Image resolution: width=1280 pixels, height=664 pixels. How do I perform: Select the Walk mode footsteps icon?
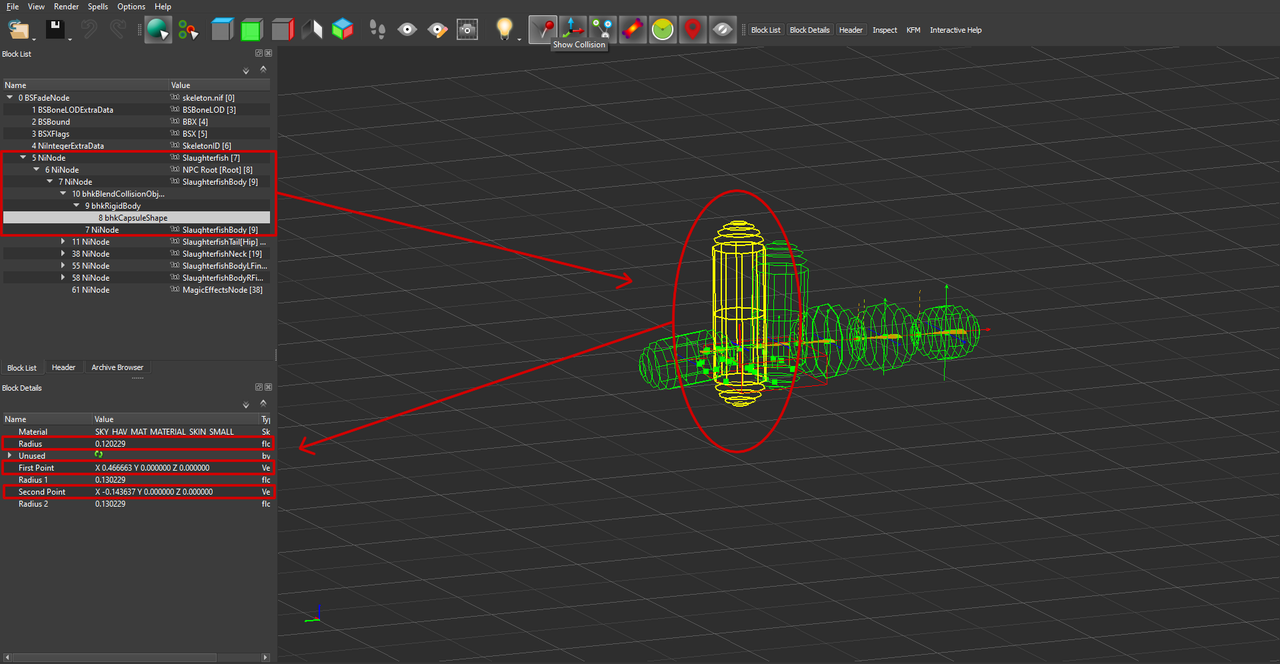pyautogui.click(x=377, y=30)
